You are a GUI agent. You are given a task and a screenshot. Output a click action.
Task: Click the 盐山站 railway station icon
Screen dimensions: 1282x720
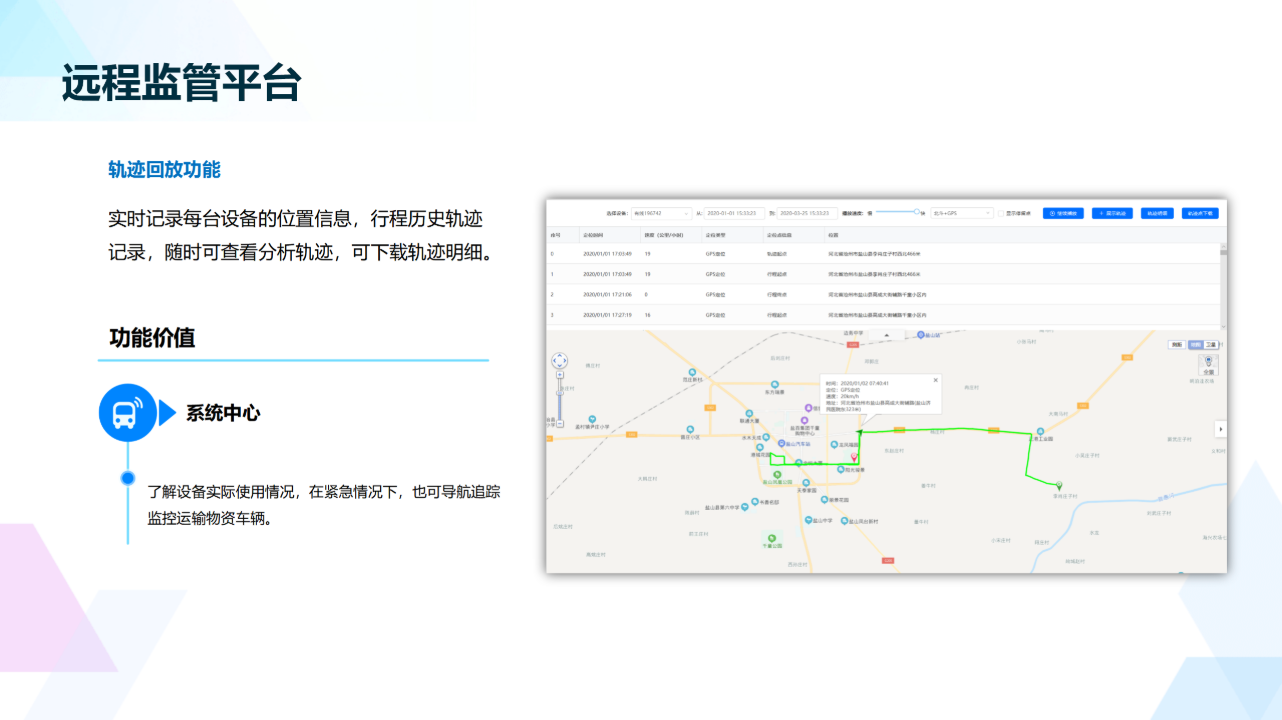pos(923,337)
